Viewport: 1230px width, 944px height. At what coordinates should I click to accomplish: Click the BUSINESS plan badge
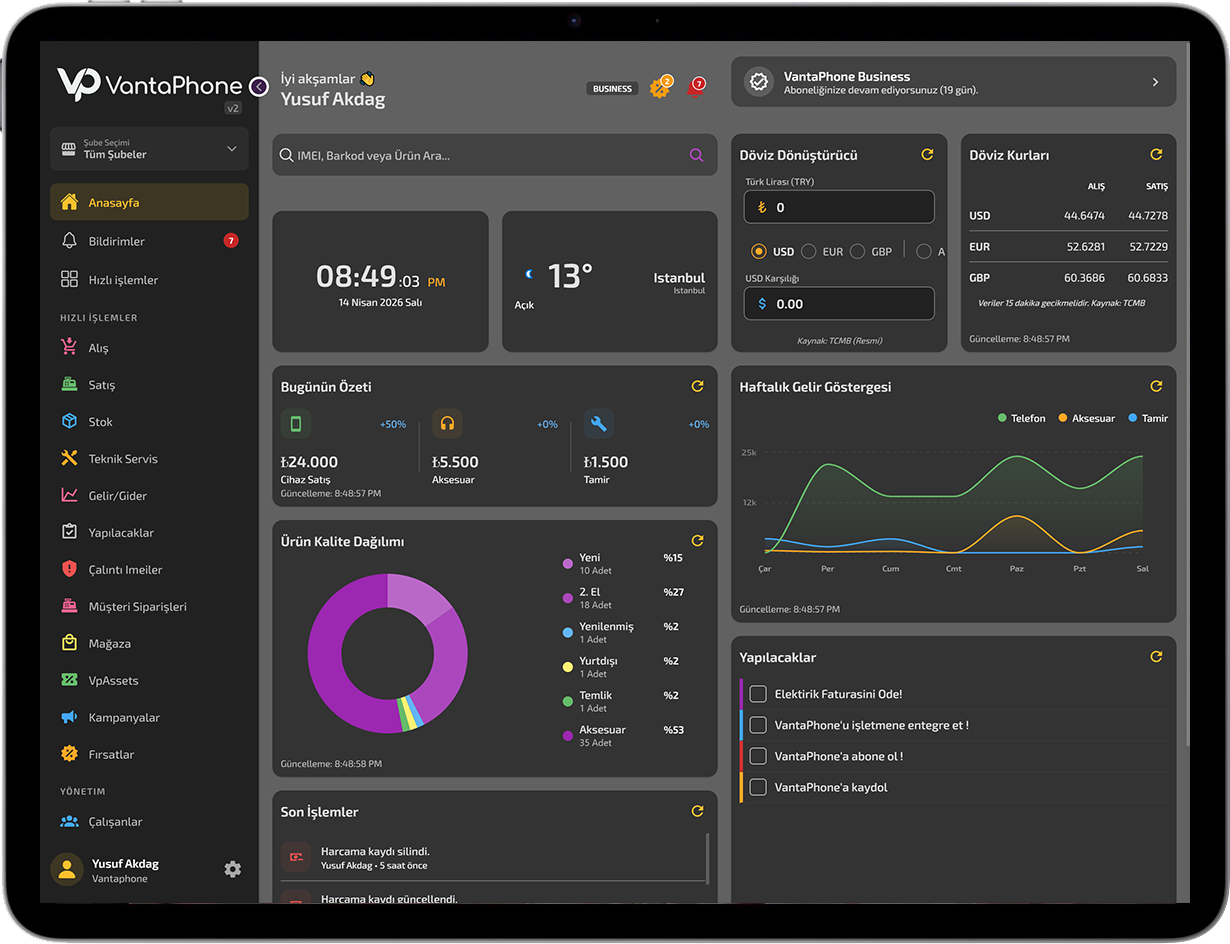click(x=612, y=89)
